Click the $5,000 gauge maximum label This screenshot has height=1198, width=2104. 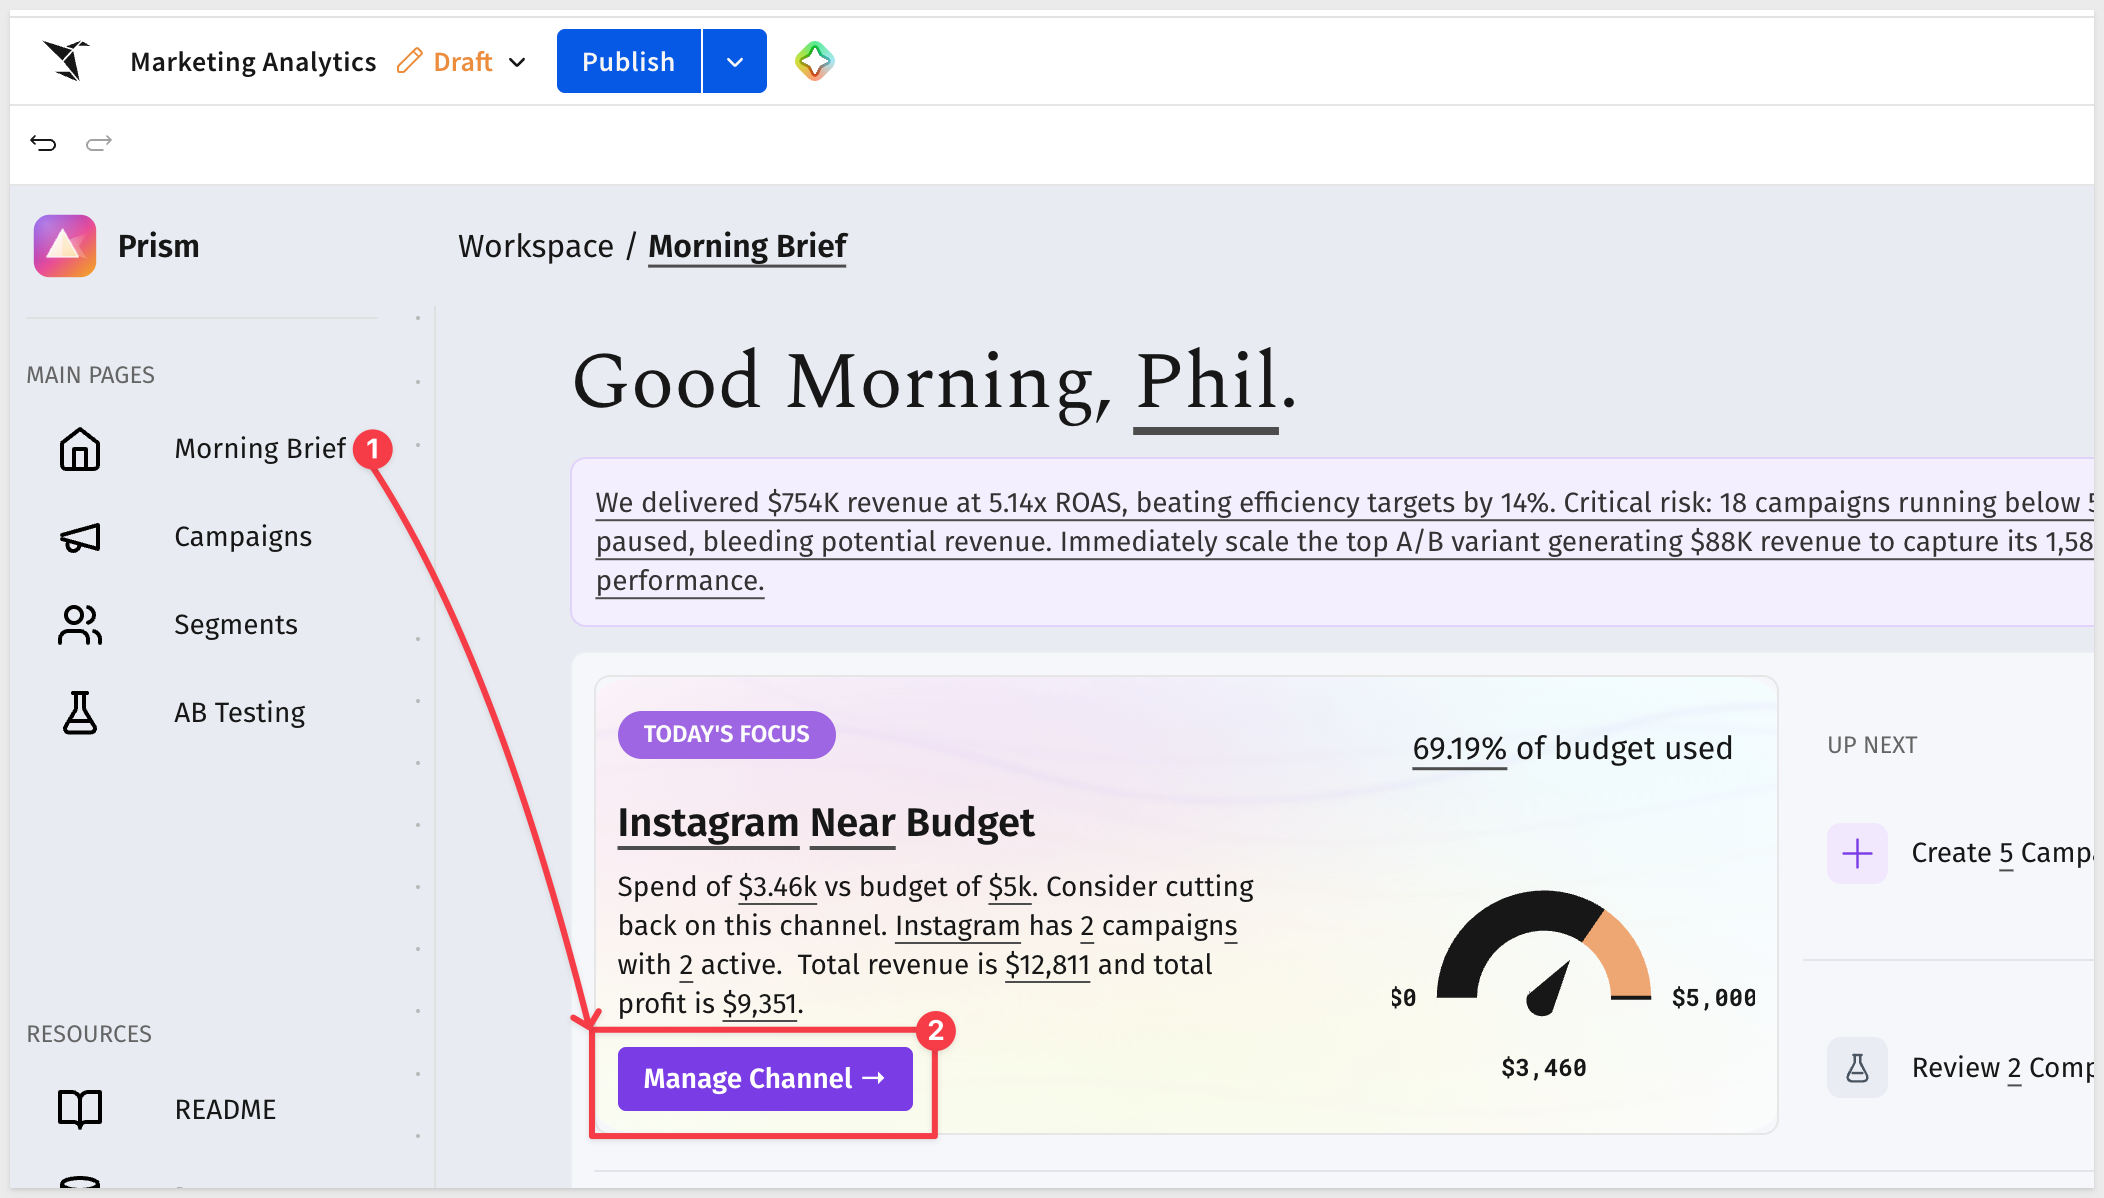(1714, 998)
